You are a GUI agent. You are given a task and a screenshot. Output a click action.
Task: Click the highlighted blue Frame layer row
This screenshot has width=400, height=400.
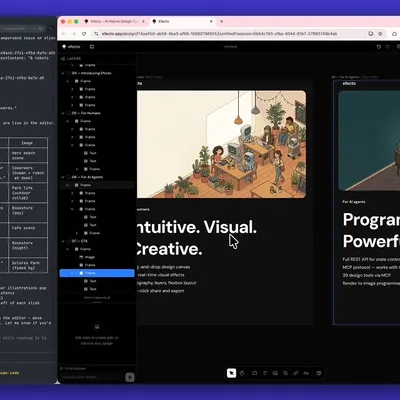click(97, 273)
